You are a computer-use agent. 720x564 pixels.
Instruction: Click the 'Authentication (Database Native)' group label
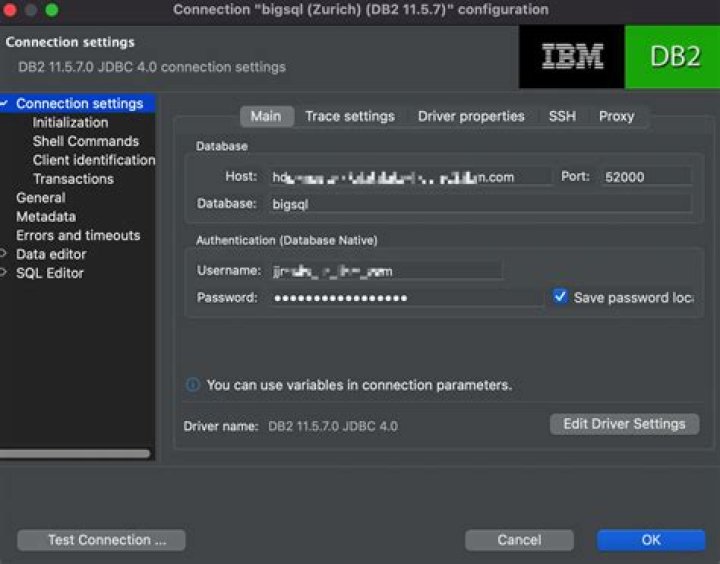pyautogui.click(x=287, y=240)
